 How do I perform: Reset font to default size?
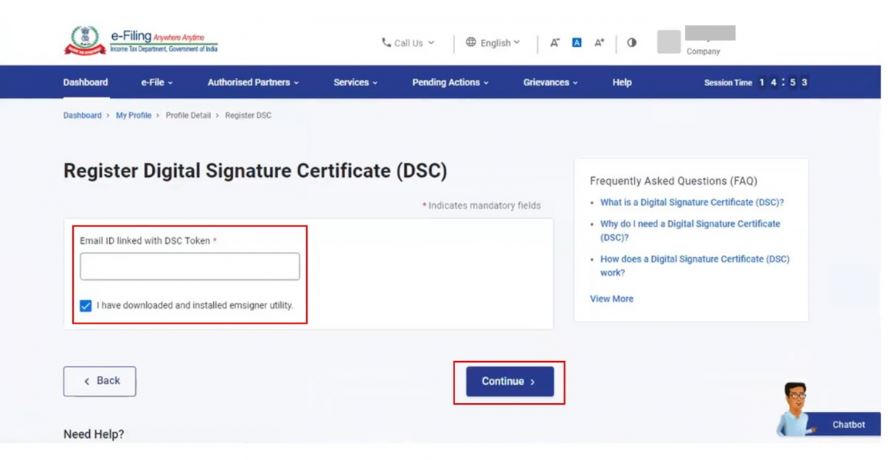(577, 43)
